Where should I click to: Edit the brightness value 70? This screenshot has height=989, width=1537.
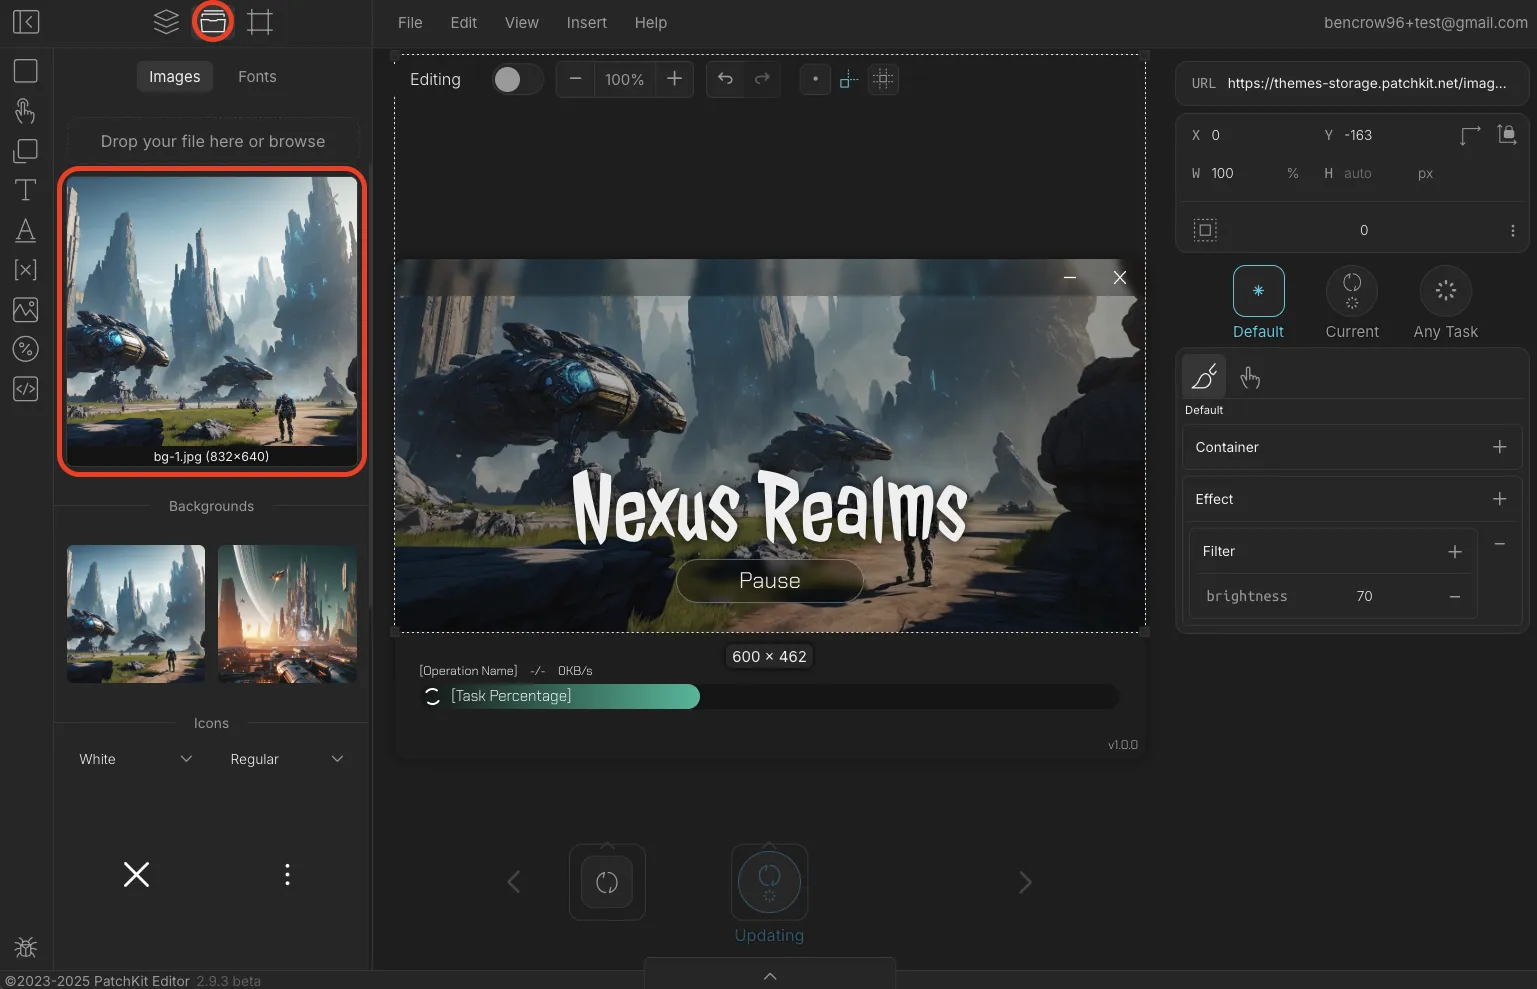click(x=1364, y=596)
